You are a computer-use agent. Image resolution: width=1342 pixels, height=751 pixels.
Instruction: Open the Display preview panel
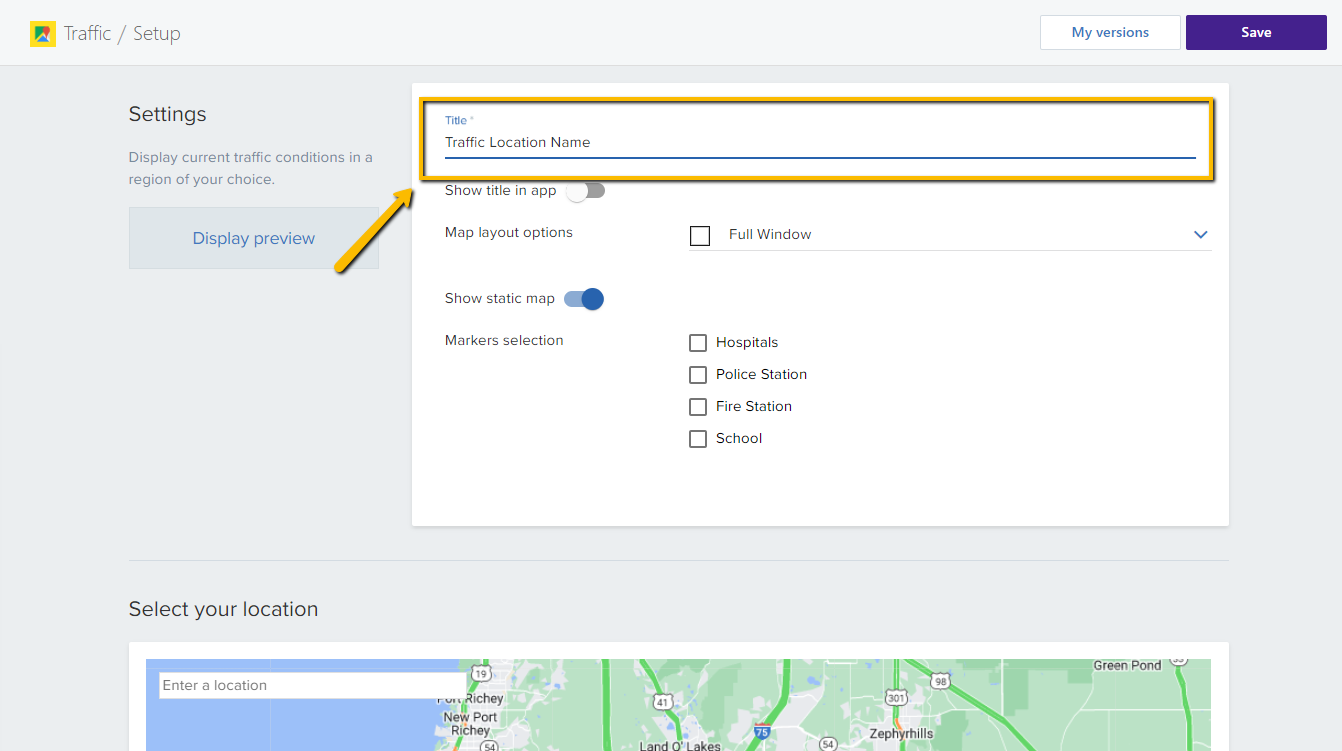tap(254, 238)
